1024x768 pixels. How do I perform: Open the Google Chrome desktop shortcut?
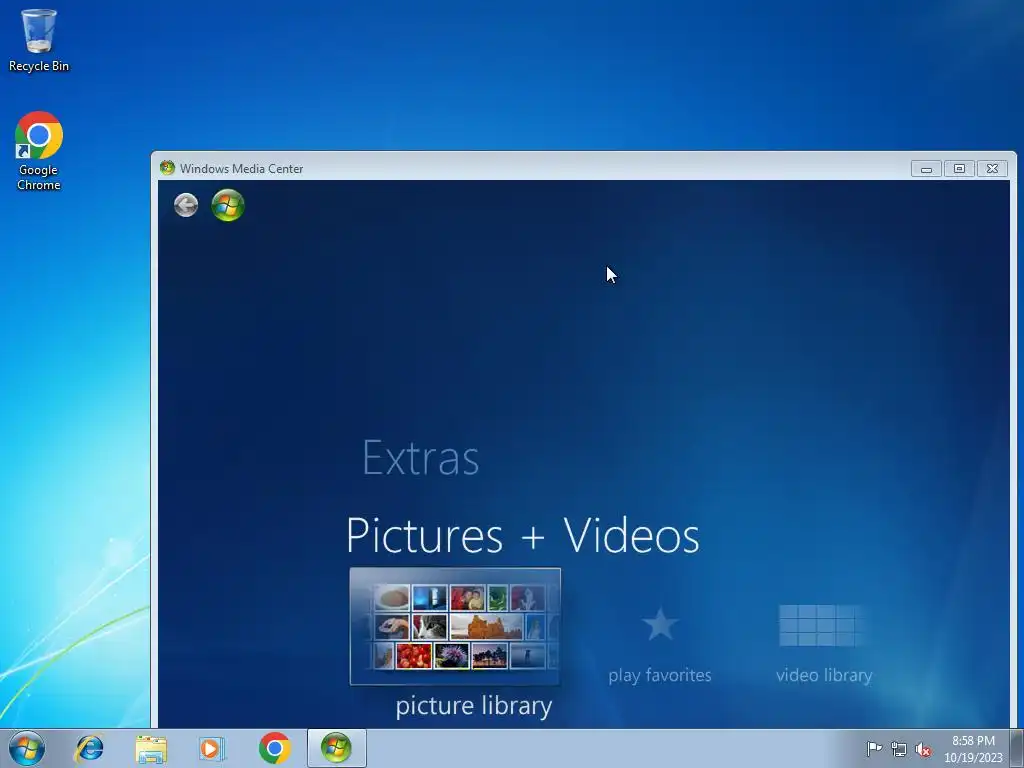[x=39, y=151]
